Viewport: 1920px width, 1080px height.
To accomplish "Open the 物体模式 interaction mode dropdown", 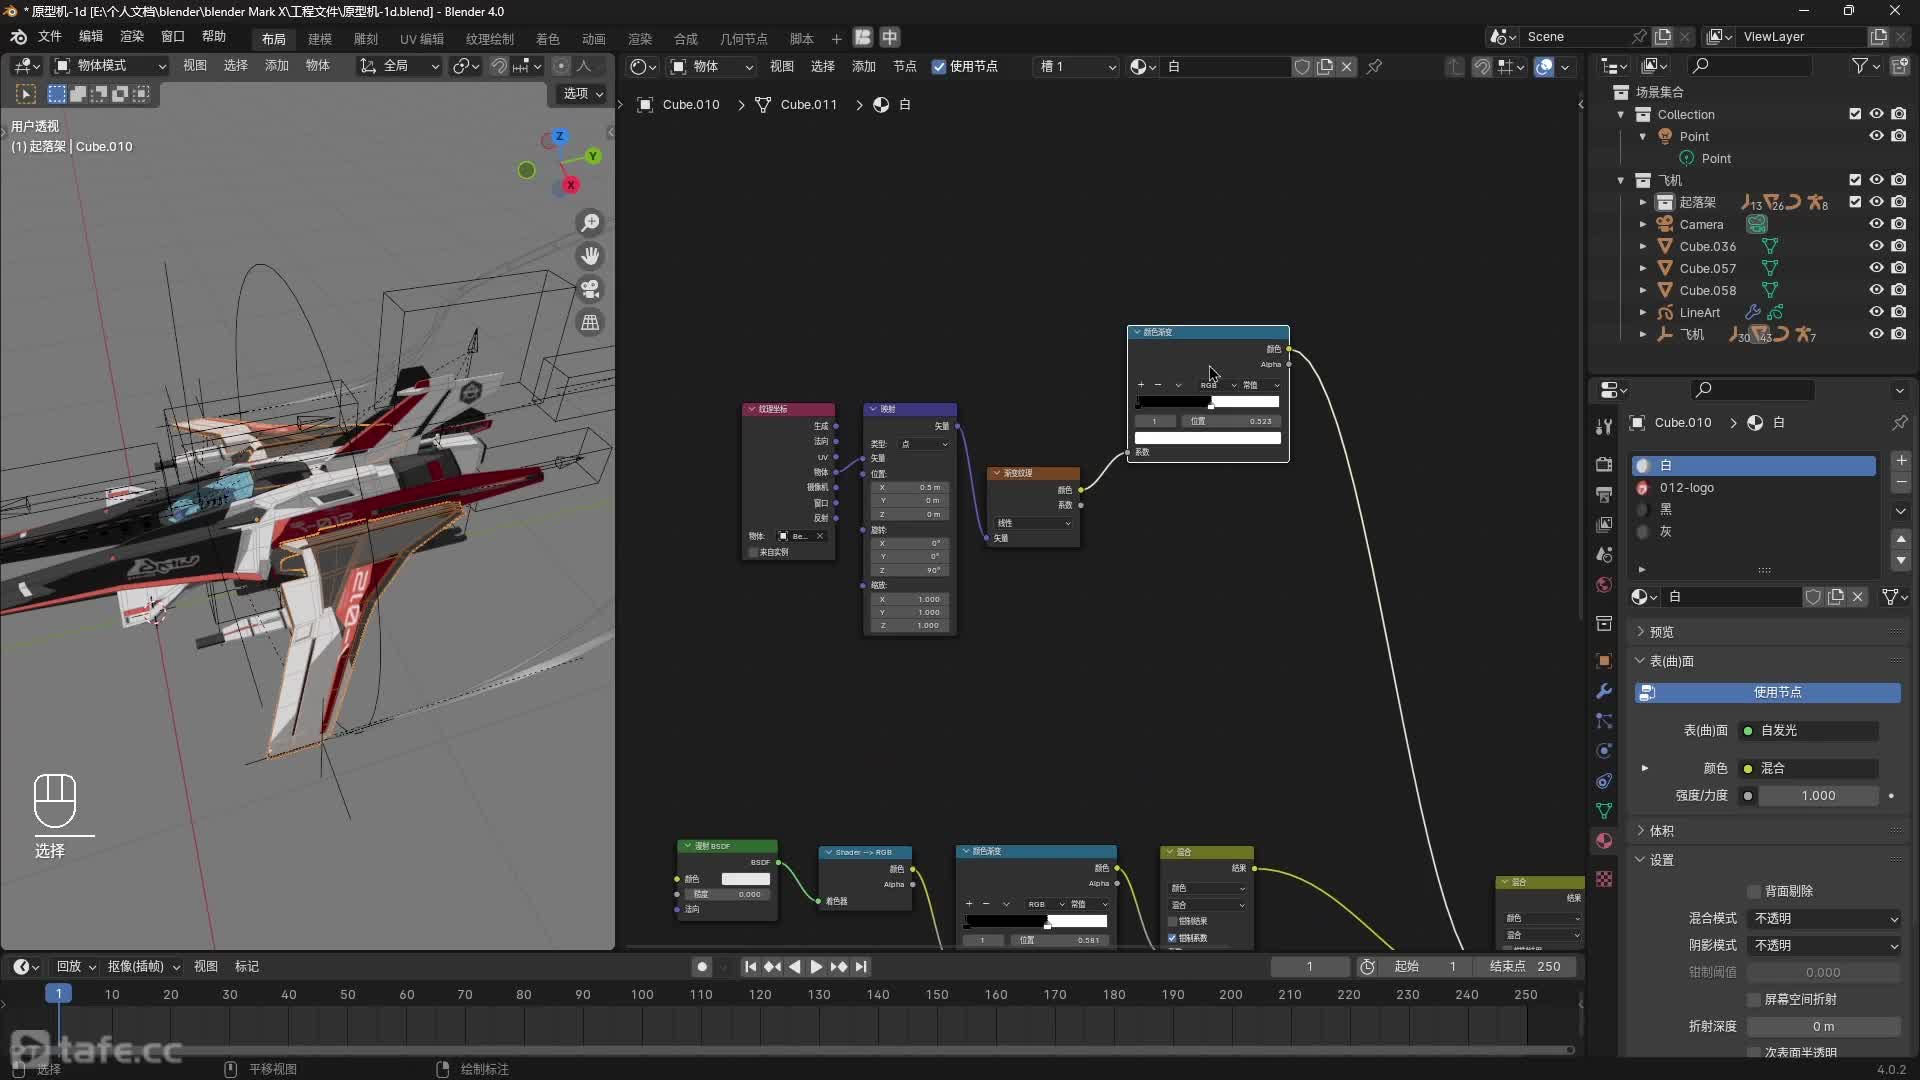I will coord(110,66).
